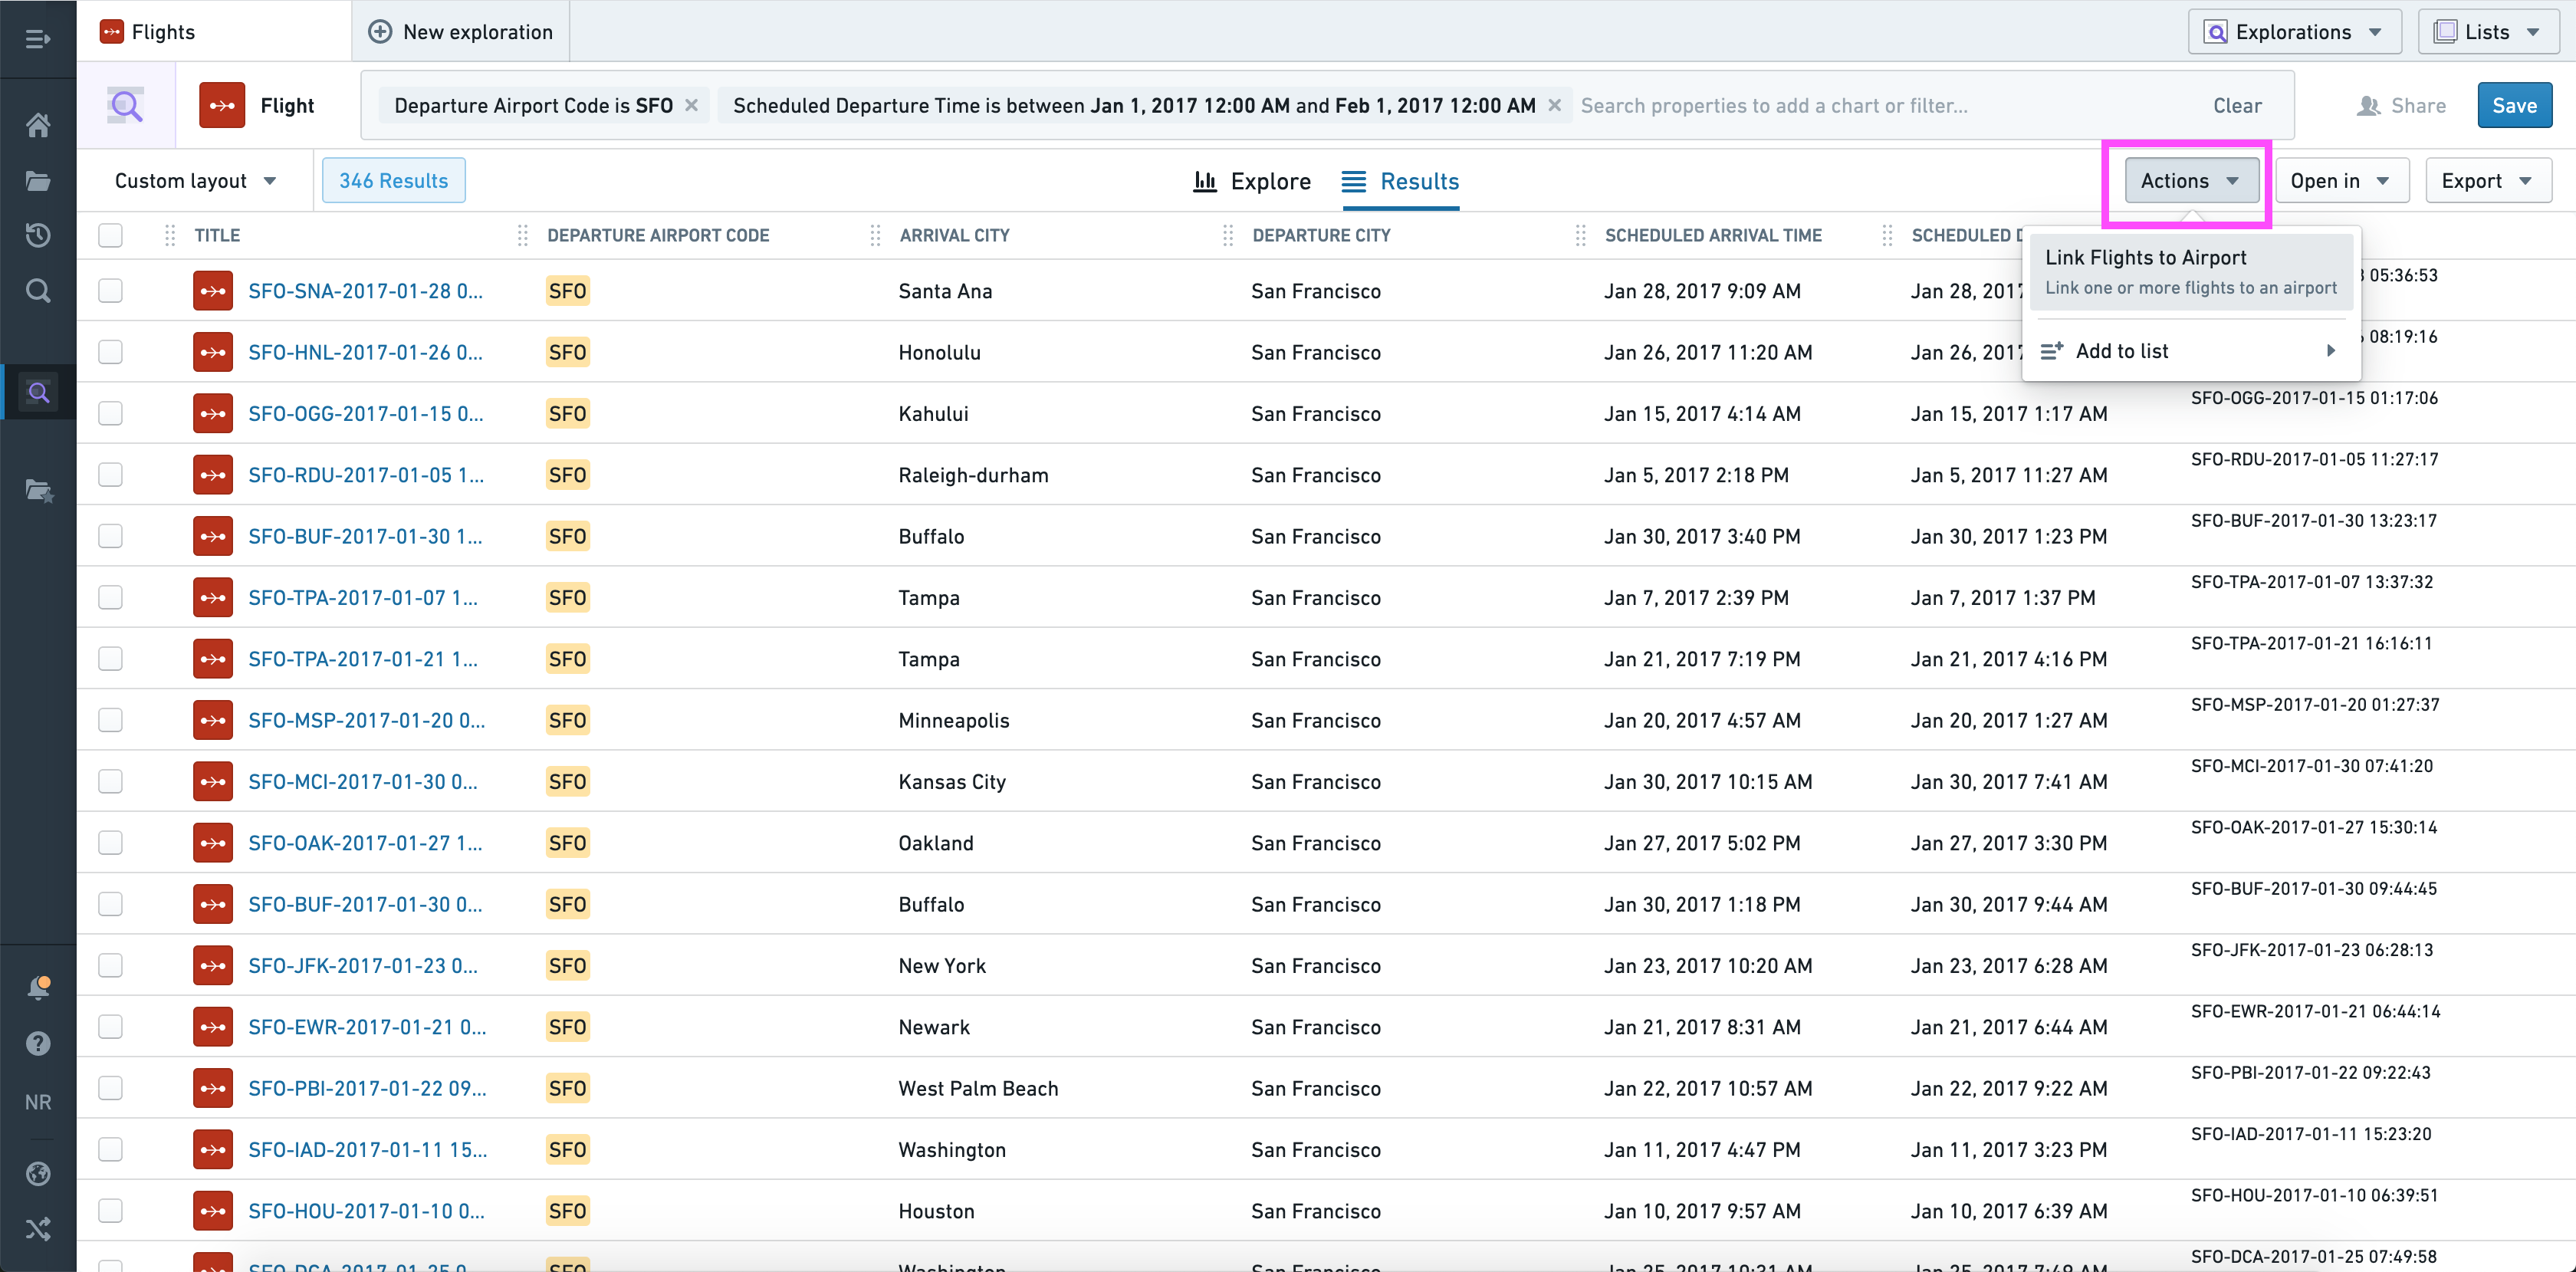
Task: Check the Buffalo 3:40 PM row checkbox
Action: (111, 536)
